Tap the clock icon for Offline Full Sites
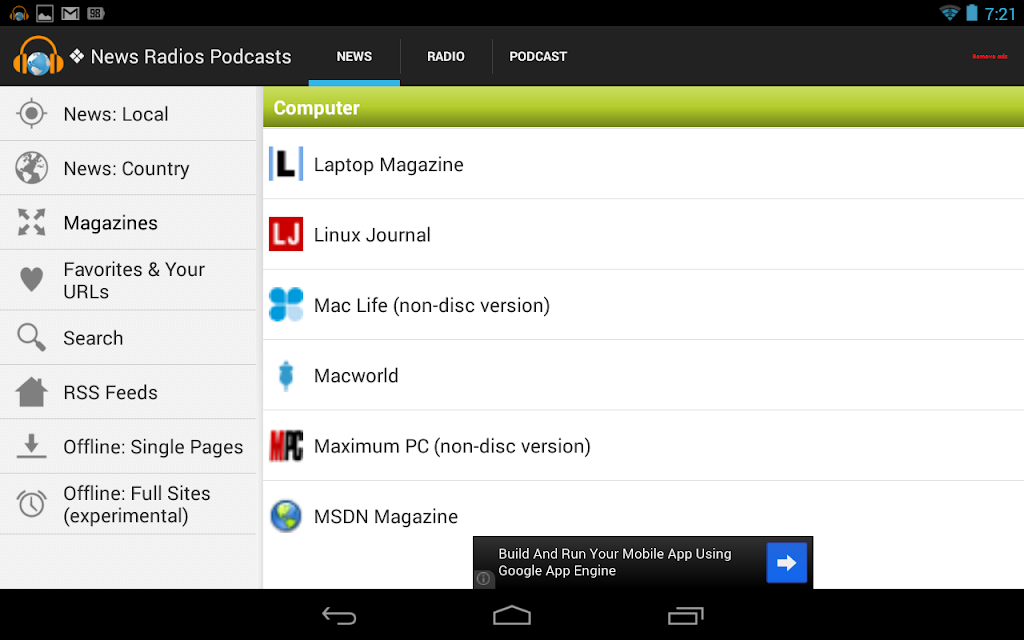Screen dimensions: 1024x640 [x=31, y=504]
